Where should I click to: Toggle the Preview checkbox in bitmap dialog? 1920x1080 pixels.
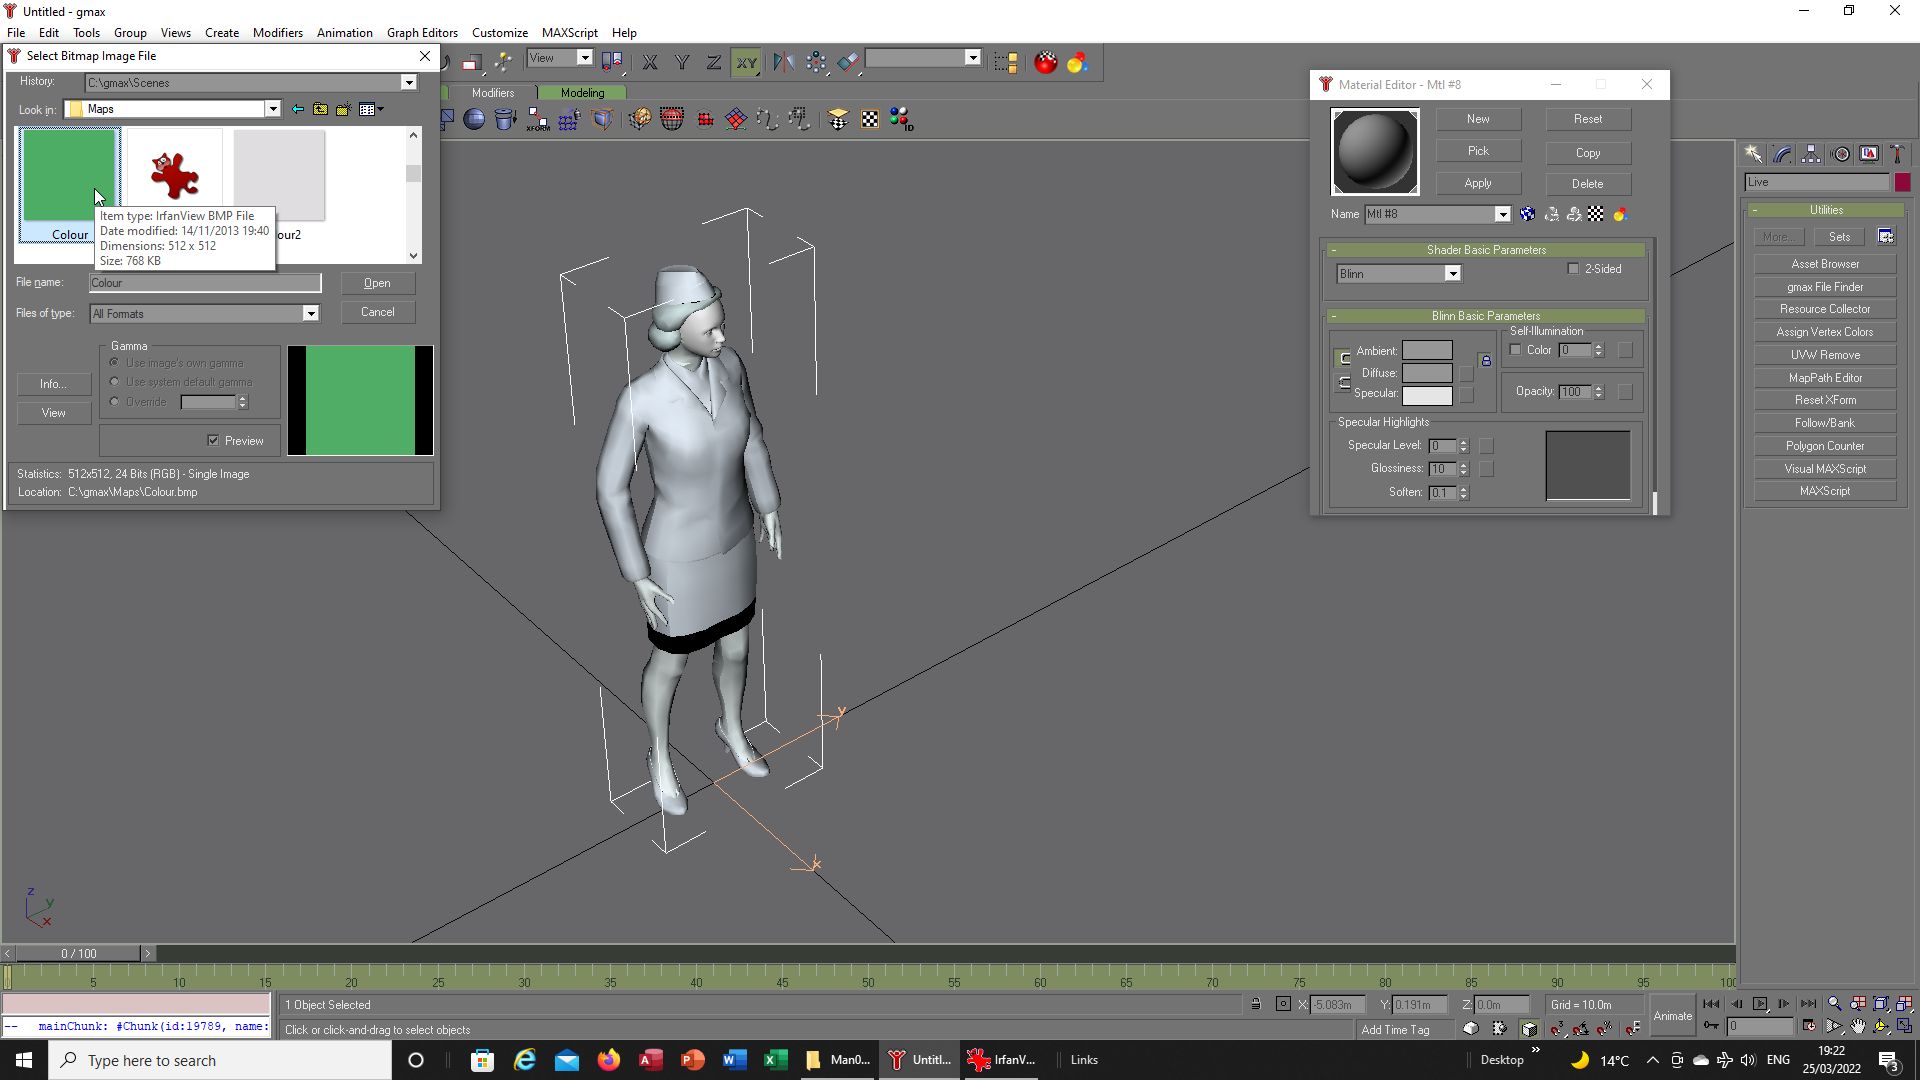point(213,440)
